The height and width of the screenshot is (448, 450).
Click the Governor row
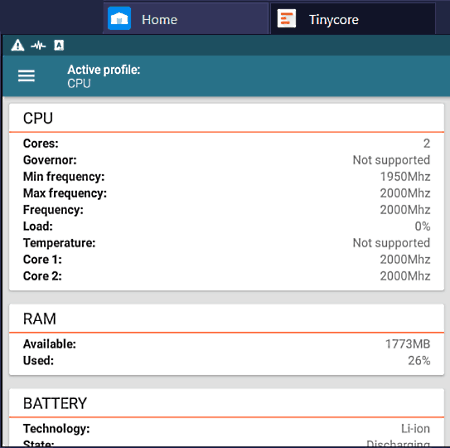(227, 160)
